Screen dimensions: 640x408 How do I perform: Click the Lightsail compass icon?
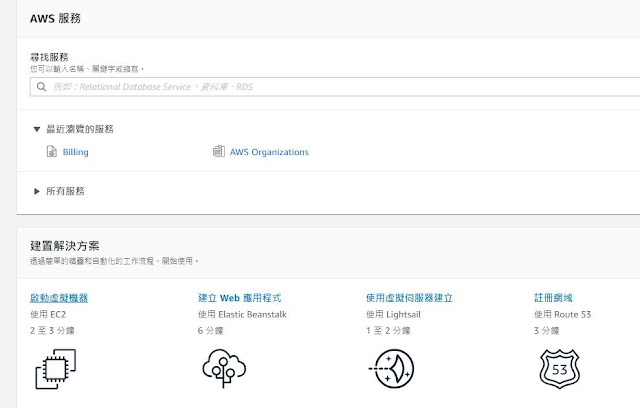[392, 368]
